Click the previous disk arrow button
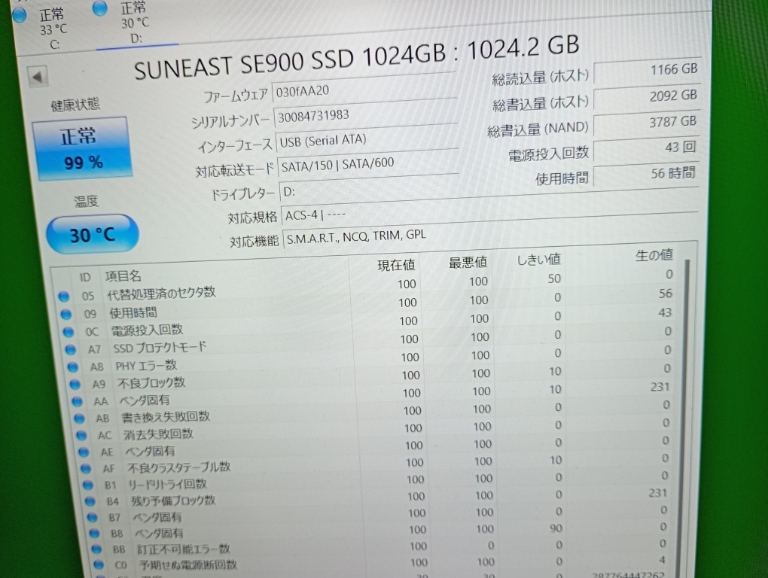The image size is (768, 578). click(38, 76)
